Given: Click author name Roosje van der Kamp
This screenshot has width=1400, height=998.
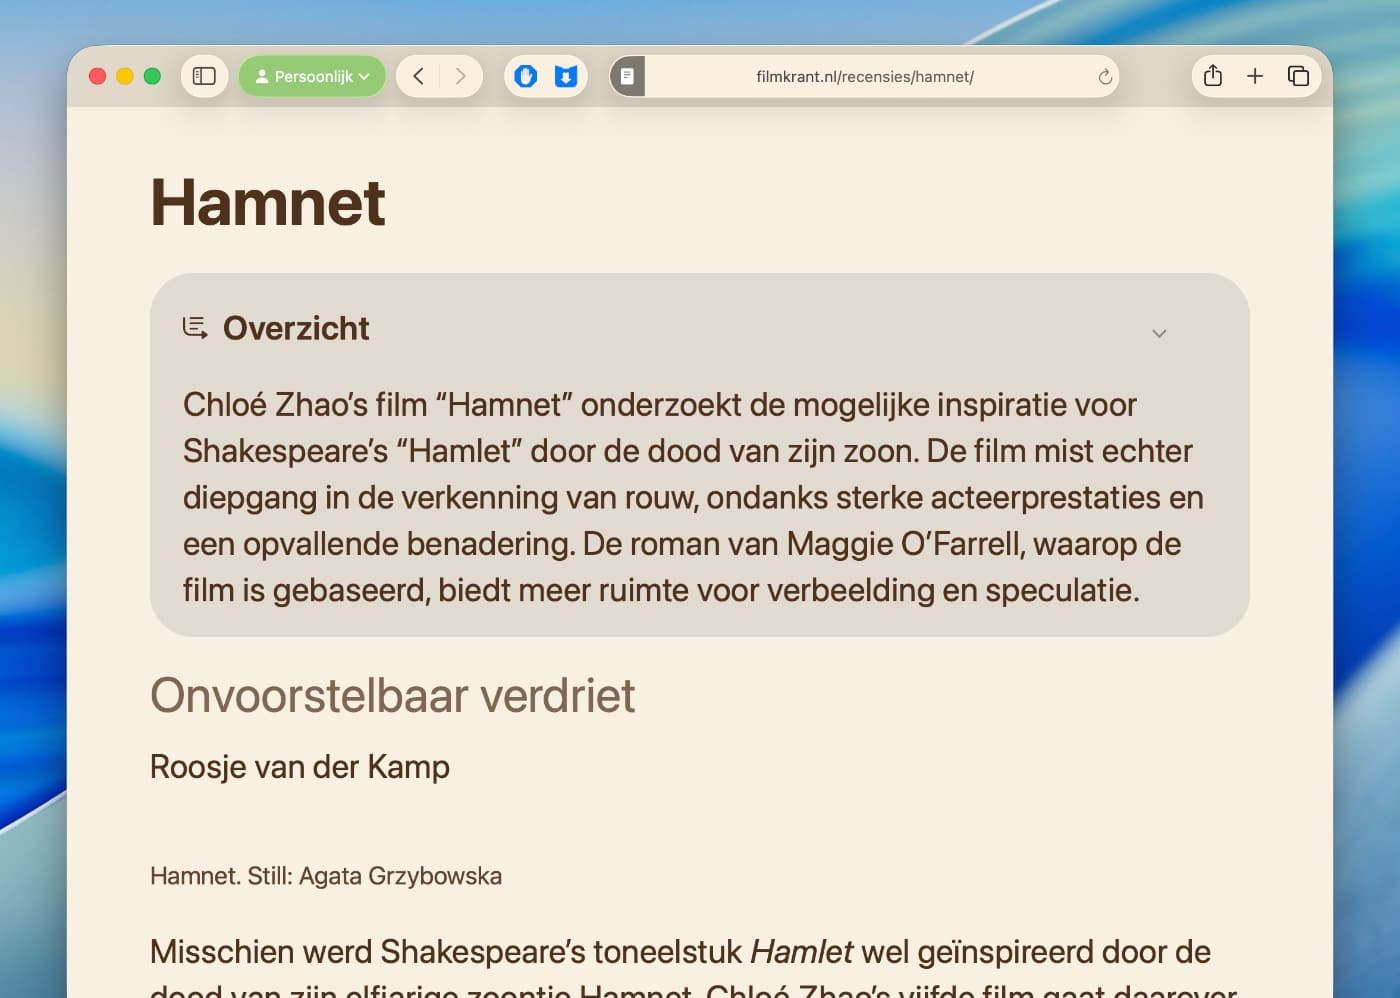Looking at the screenshot, I should pyautogui.click(x=300, y=767).
